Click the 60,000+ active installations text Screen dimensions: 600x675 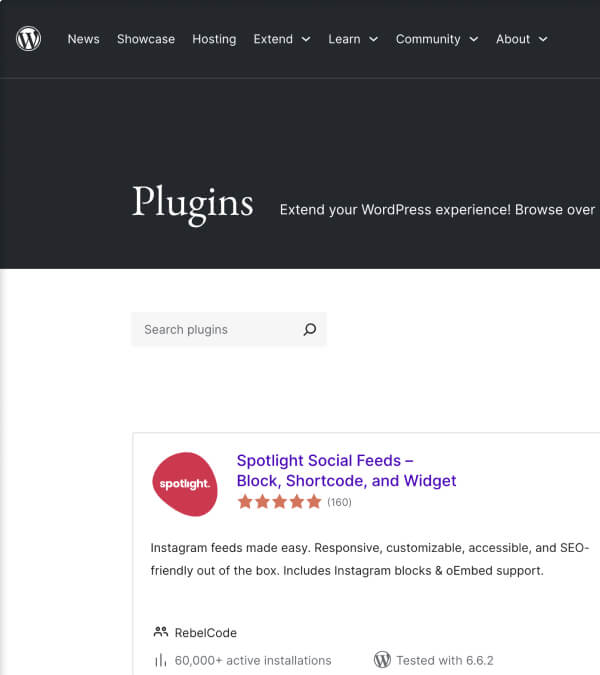coord(253,660)
